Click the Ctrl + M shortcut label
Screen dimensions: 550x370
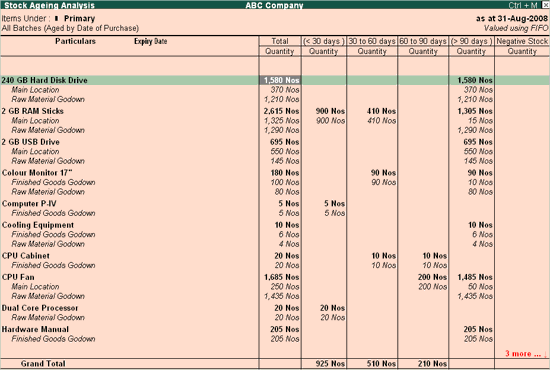523,5
